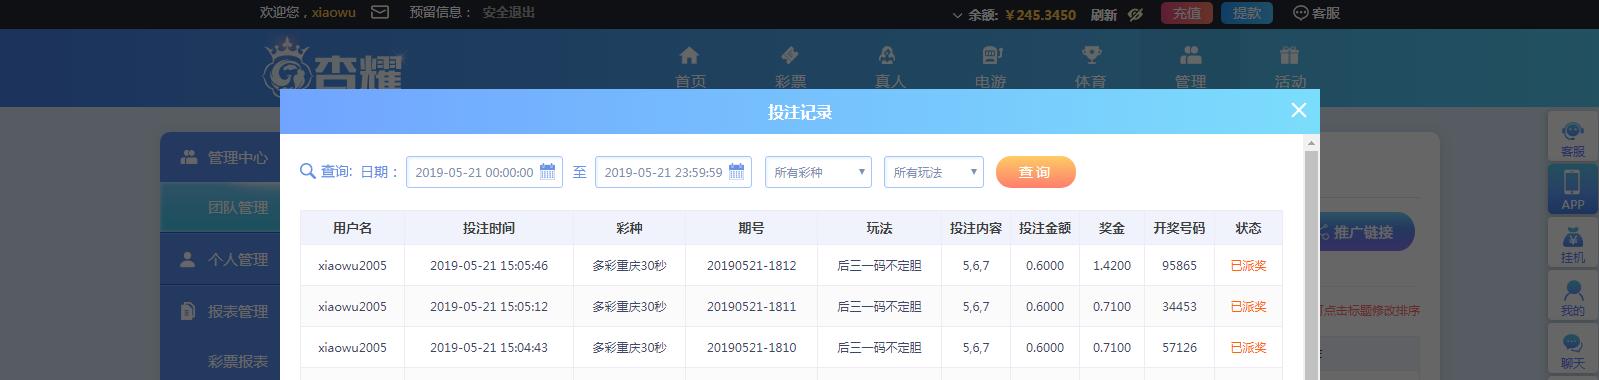
Task: Click the 开奖号码 column header
Action: 1179,228
